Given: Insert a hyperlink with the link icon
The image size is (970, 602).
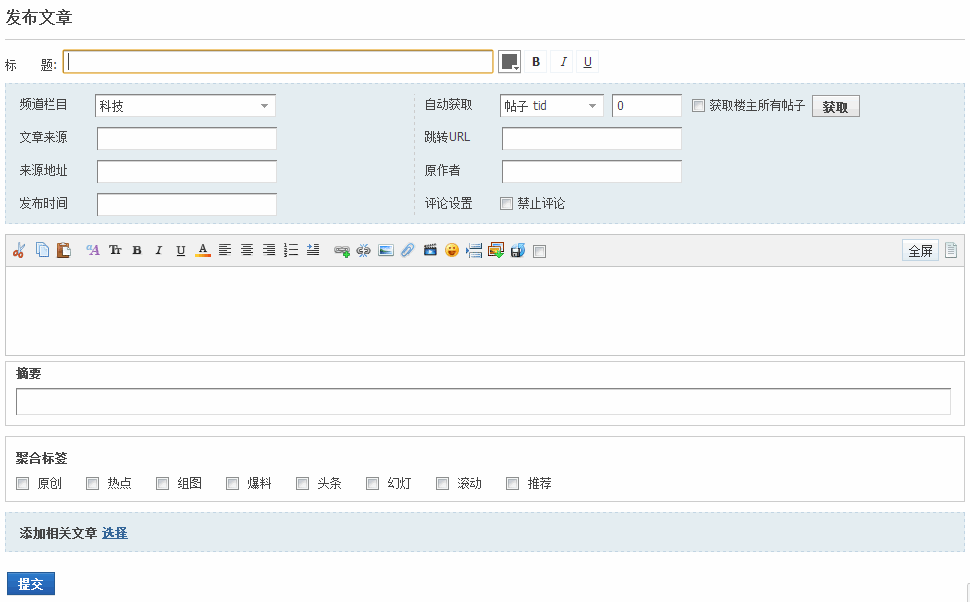Looking at the screenshot, I should click(342, 250).
